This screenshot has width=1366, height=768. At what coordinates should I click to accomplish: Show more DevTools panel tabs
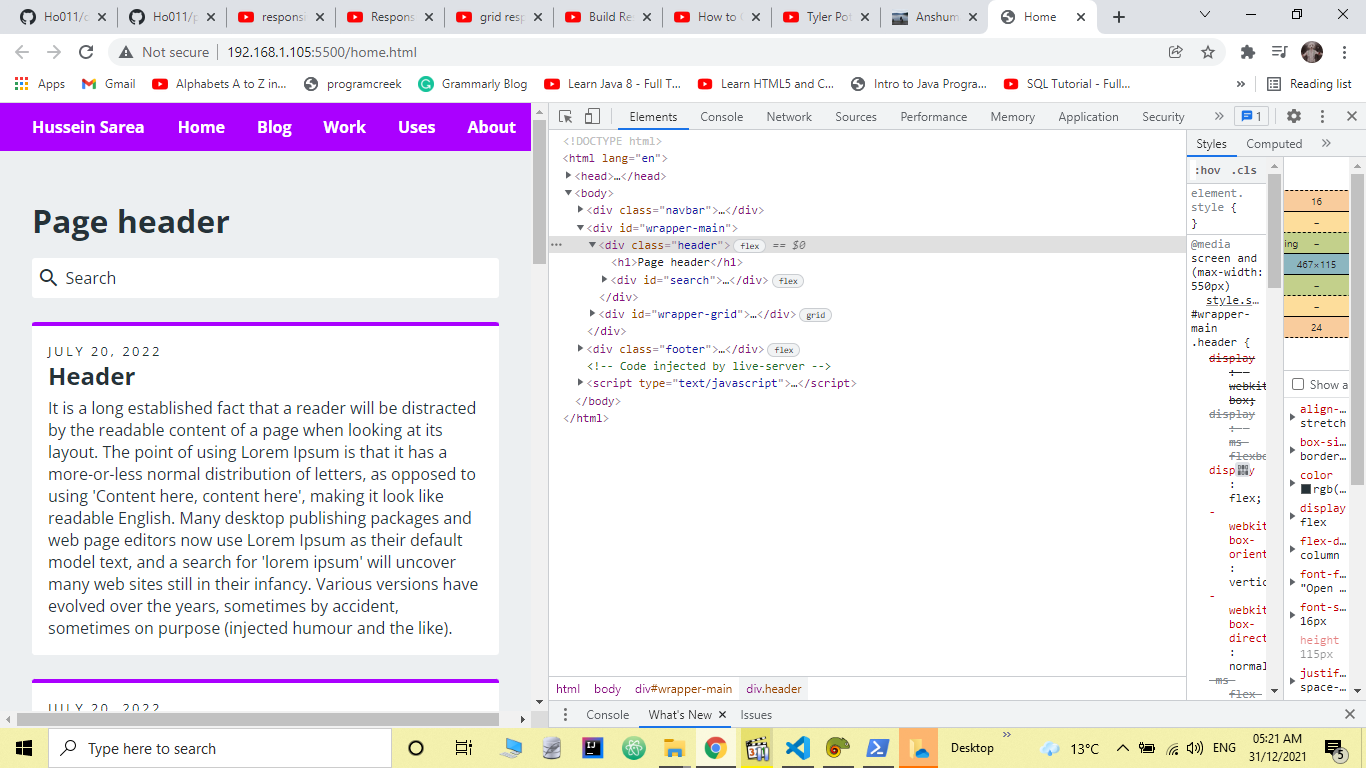click(1218, 116)
